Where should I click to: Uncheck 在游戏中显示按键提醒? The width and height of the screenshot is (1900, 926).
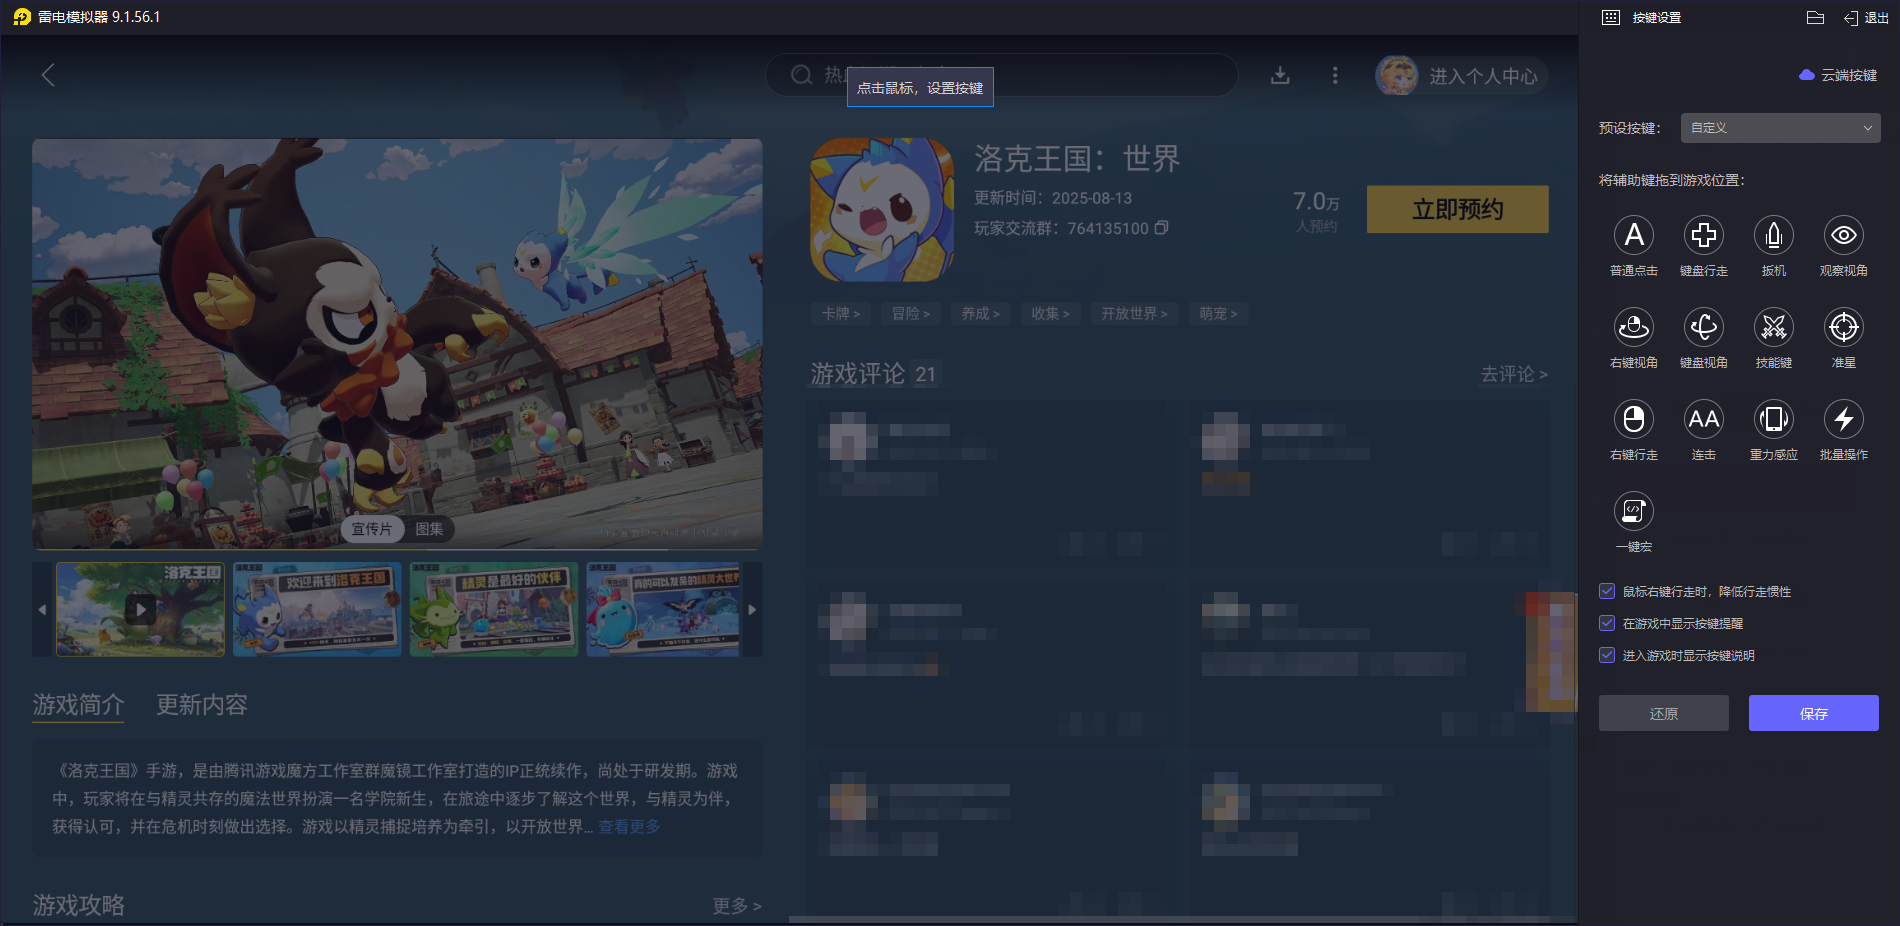[1607, 623]
